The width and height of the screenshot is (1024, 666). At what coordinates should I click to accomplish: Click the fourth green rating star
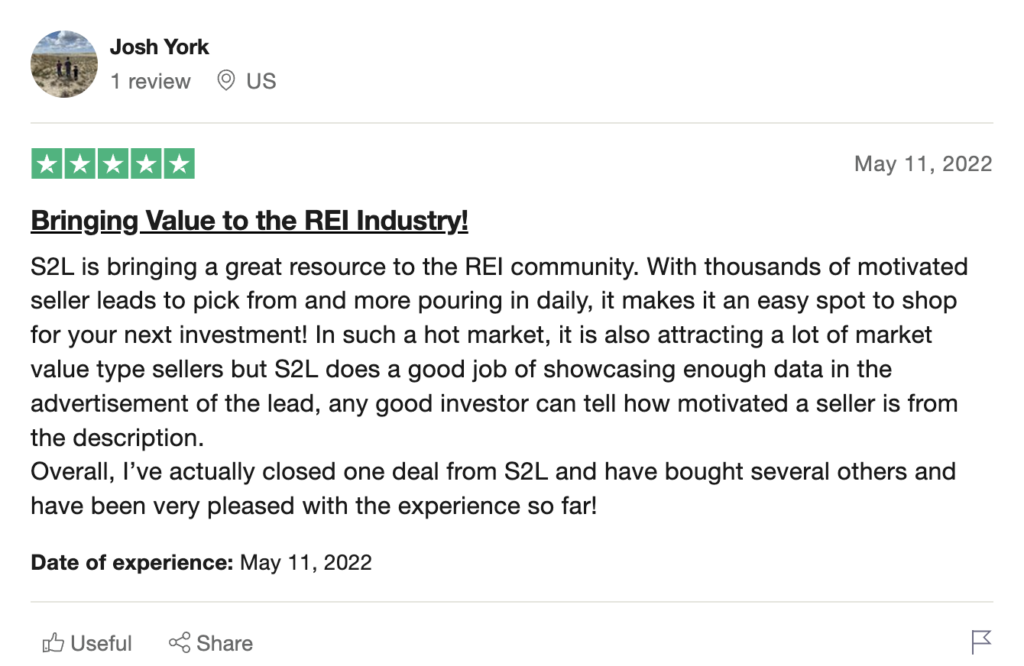point(146,164)
